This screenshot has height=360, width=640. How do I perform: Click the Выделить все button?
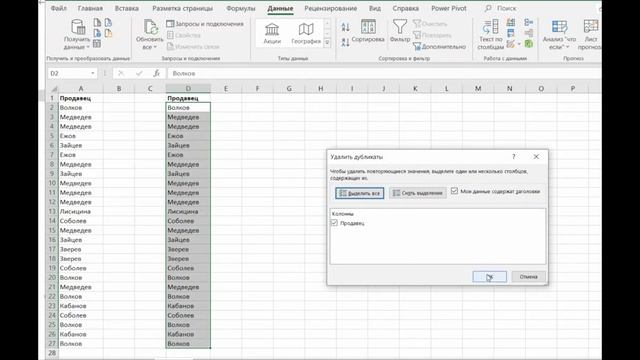(360, 193)
